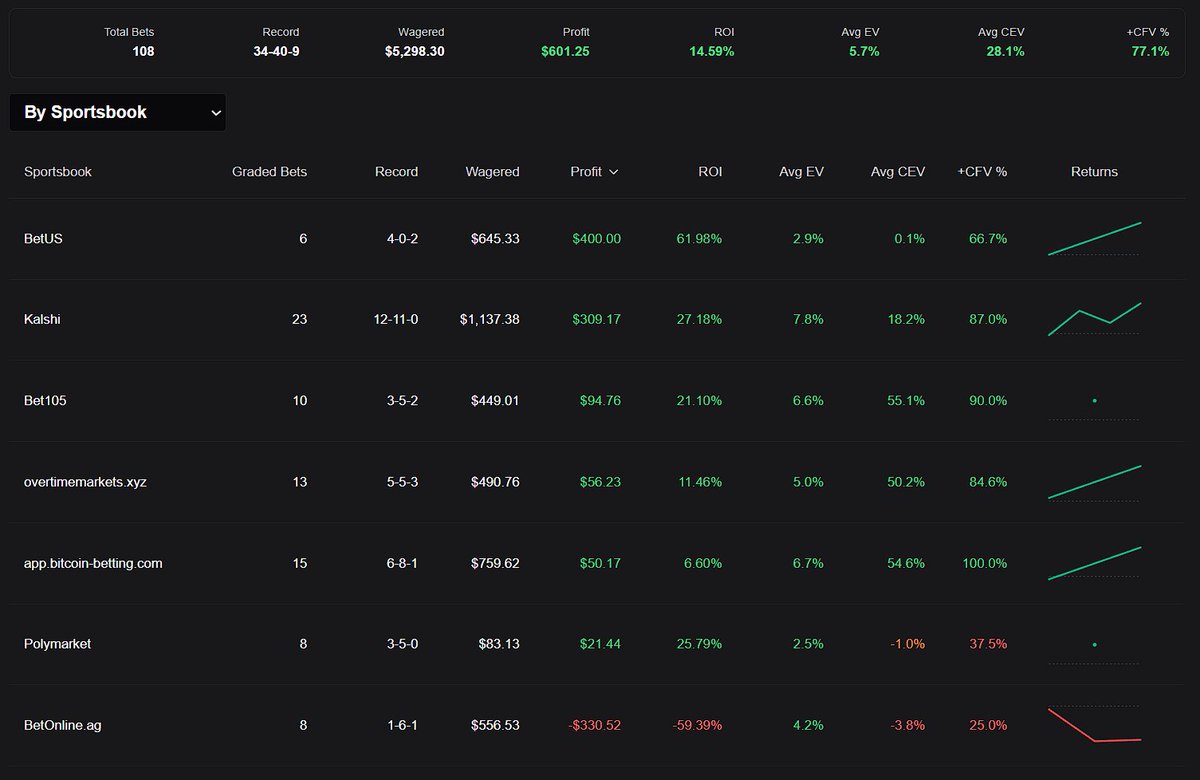Sort by the Record column header

coord(396,172)
